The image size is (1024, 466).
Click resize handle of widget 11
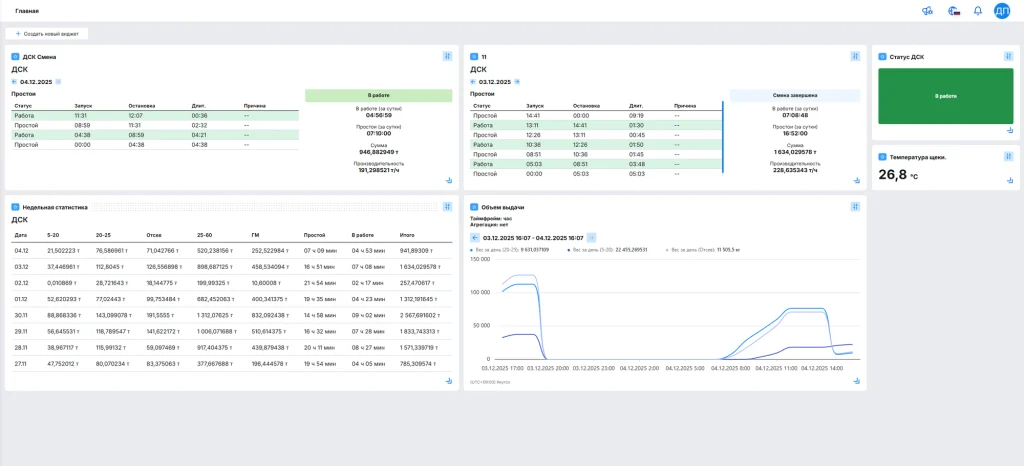tap(856, 180)
